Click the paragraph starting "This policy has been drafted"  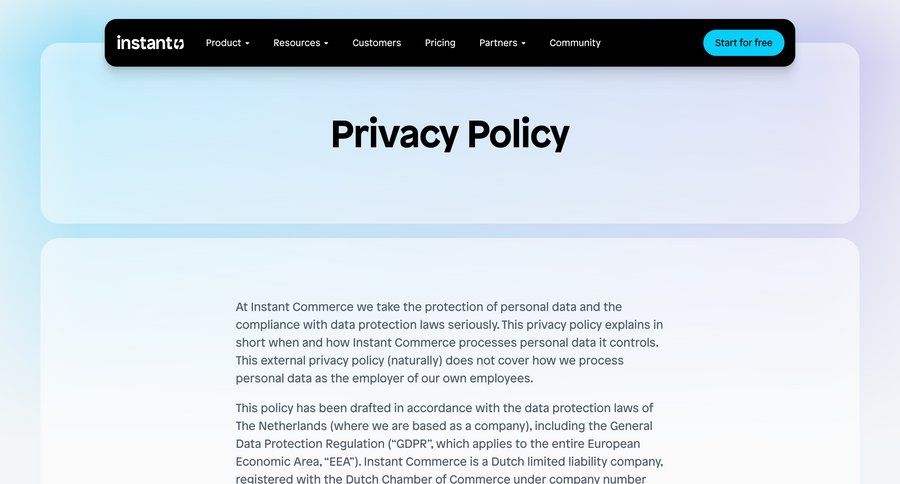click(449, 443)
